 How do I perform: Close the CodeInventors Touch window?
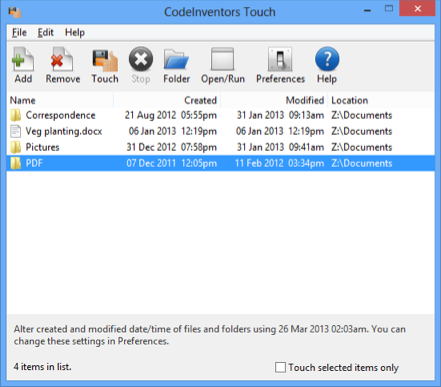(x=417, y=9)
